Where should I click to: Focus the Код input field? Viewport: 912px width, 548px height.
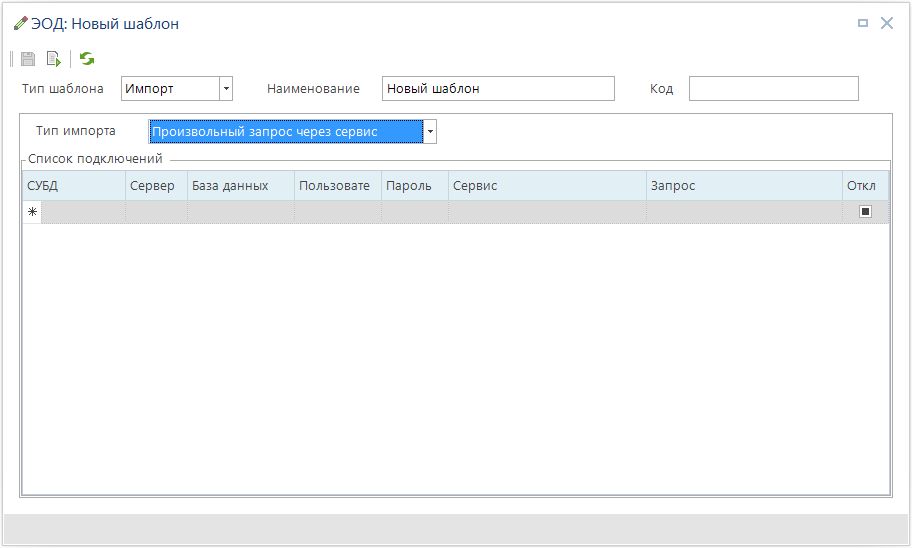[x=773, y=89]
